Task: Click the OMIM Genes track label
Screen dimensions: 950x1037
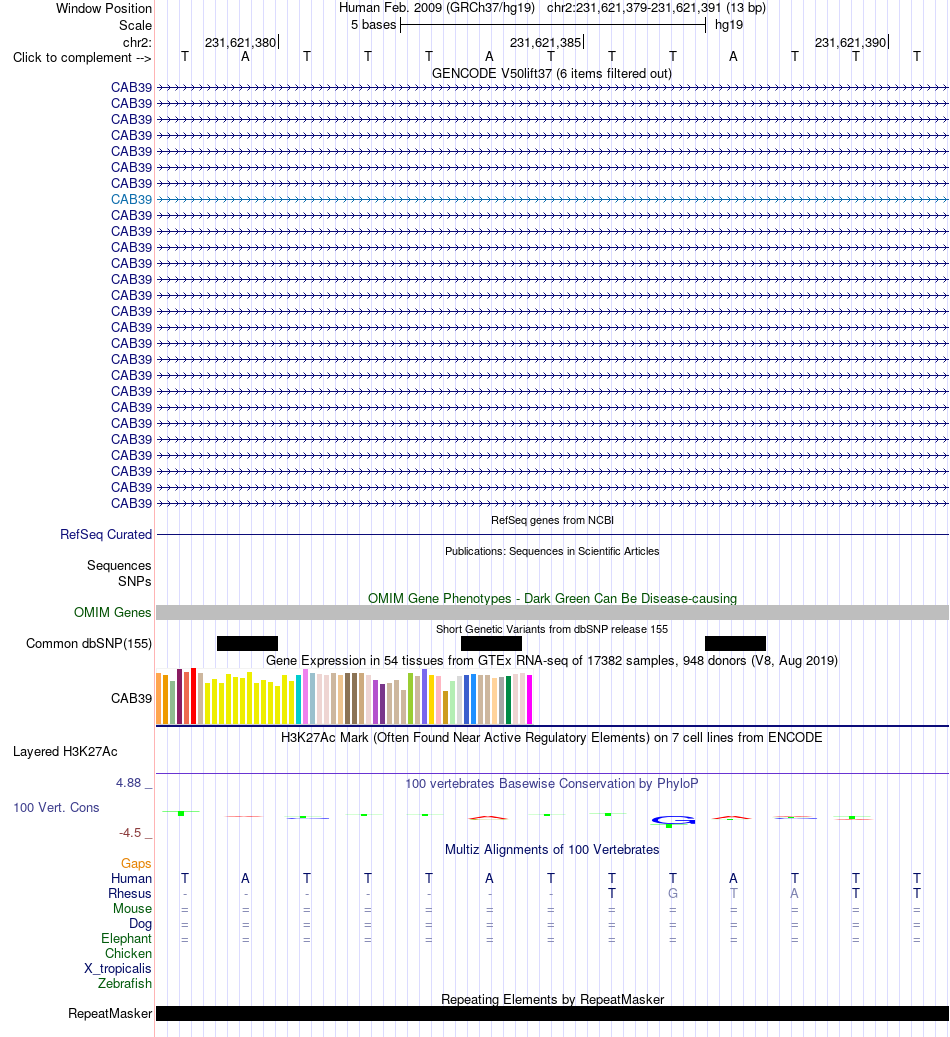Action: [112, 612]
